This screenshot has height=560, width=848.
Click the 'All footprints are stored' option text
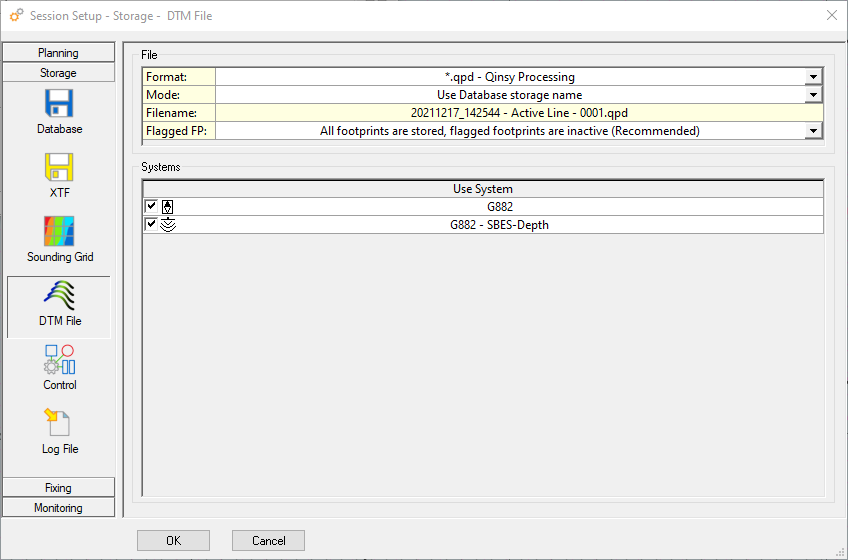[x=383, y=131]
